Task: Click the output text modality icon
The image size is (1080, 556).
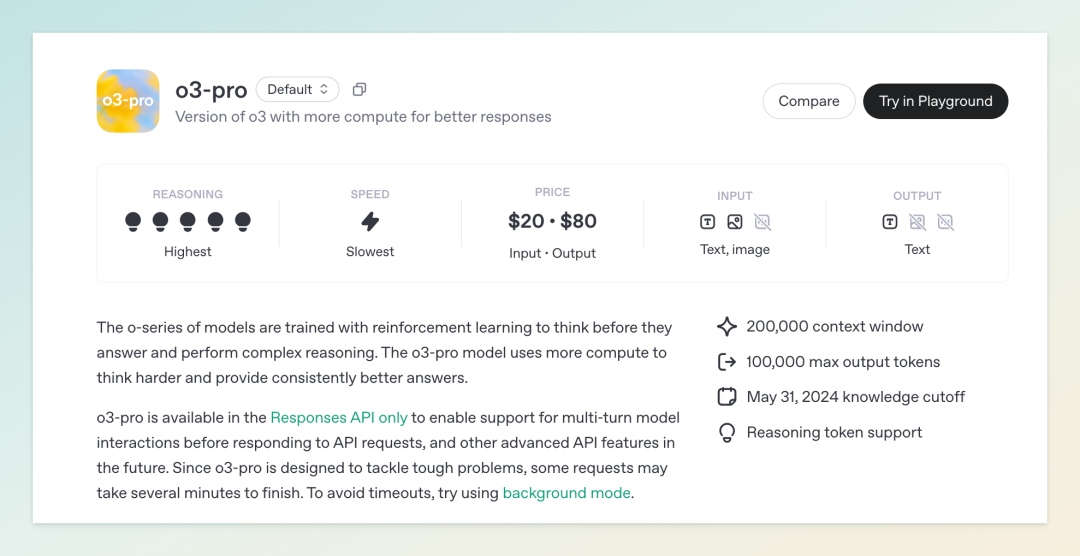Action: tap(890, 222)
